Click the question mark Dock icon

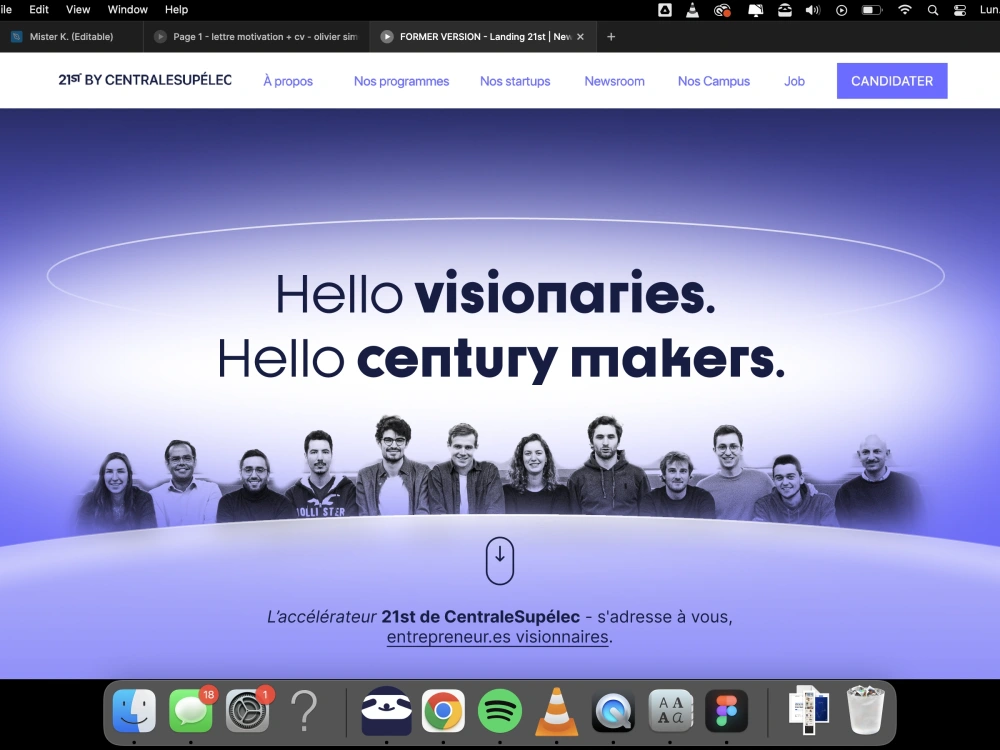point(304,710)
